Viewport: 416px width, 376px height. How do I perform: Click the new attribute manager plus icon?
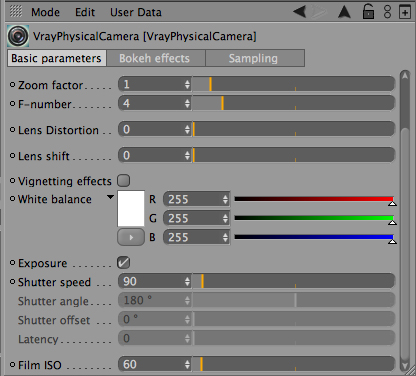(x=405, y=13)
